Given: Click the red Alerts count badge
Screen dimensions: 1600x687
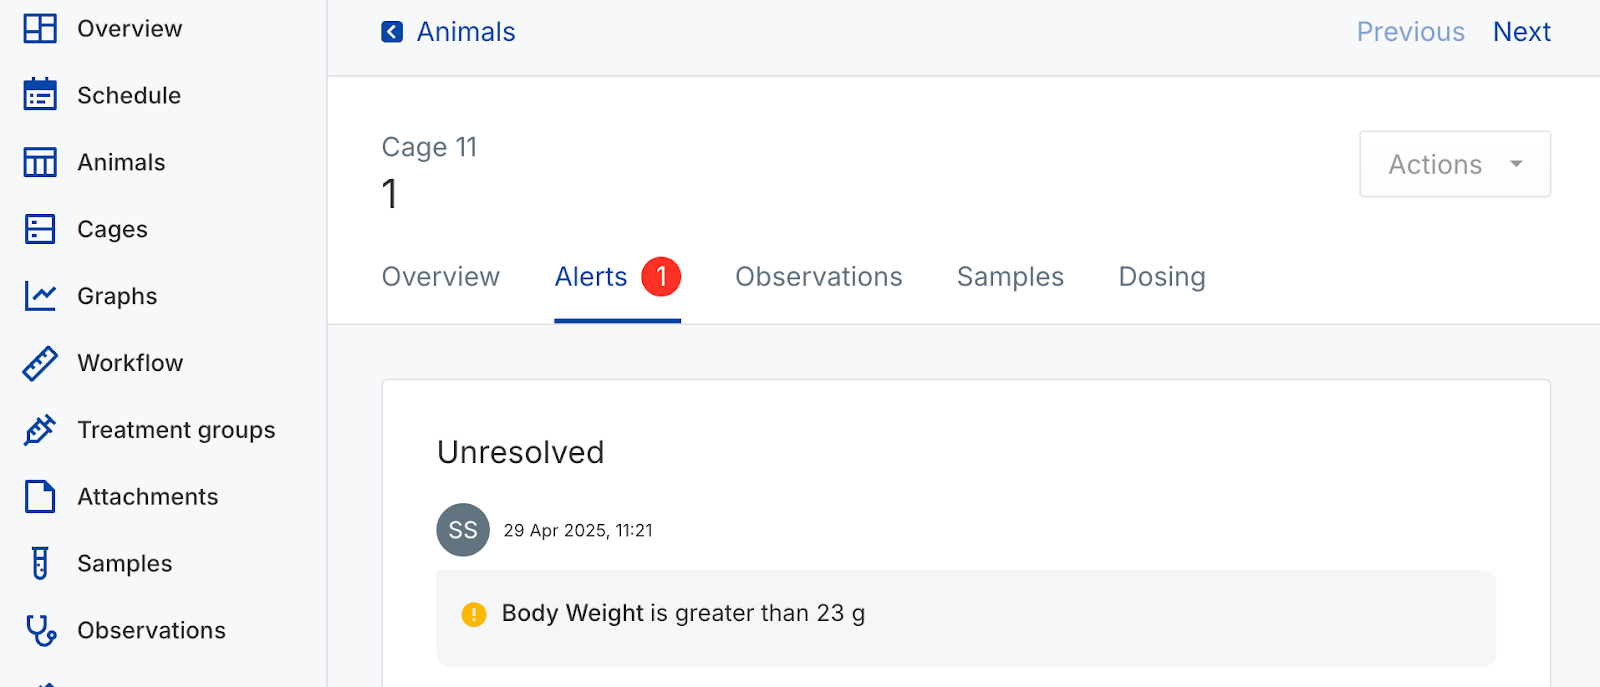Looking at the screenshot, I should pyautogui.click(x=661, y=277).
